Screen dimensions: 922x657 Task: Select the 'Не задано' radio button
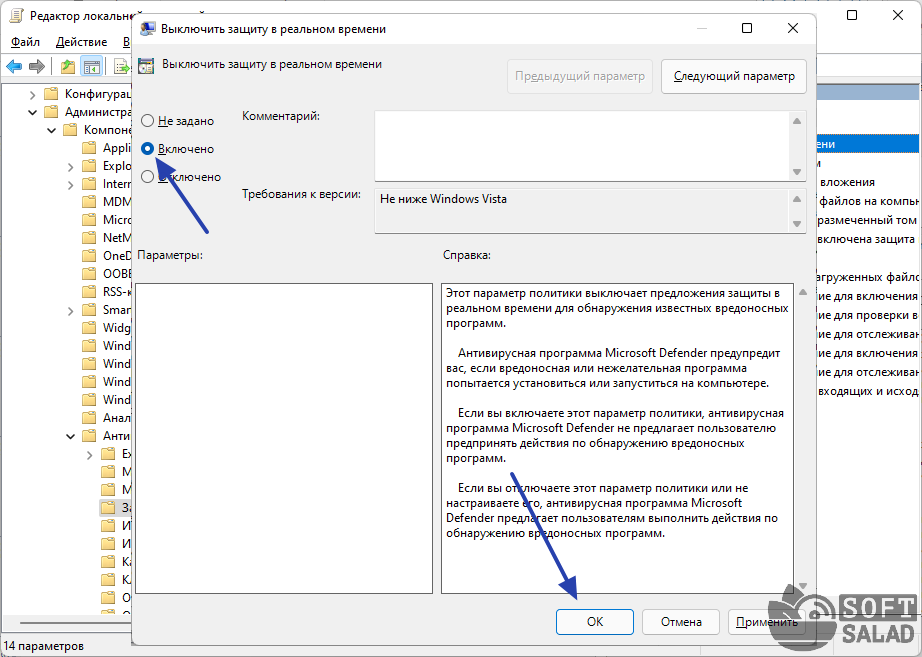(x=148, y=121)
